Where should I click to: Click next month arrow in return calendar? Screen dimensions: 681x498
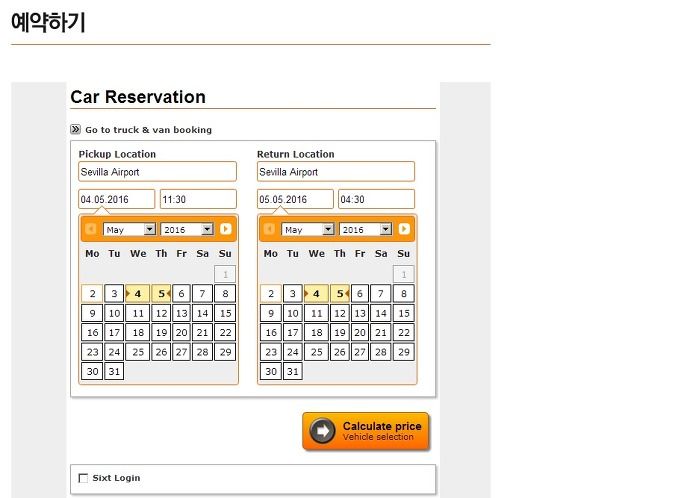[x=404, y=229]
